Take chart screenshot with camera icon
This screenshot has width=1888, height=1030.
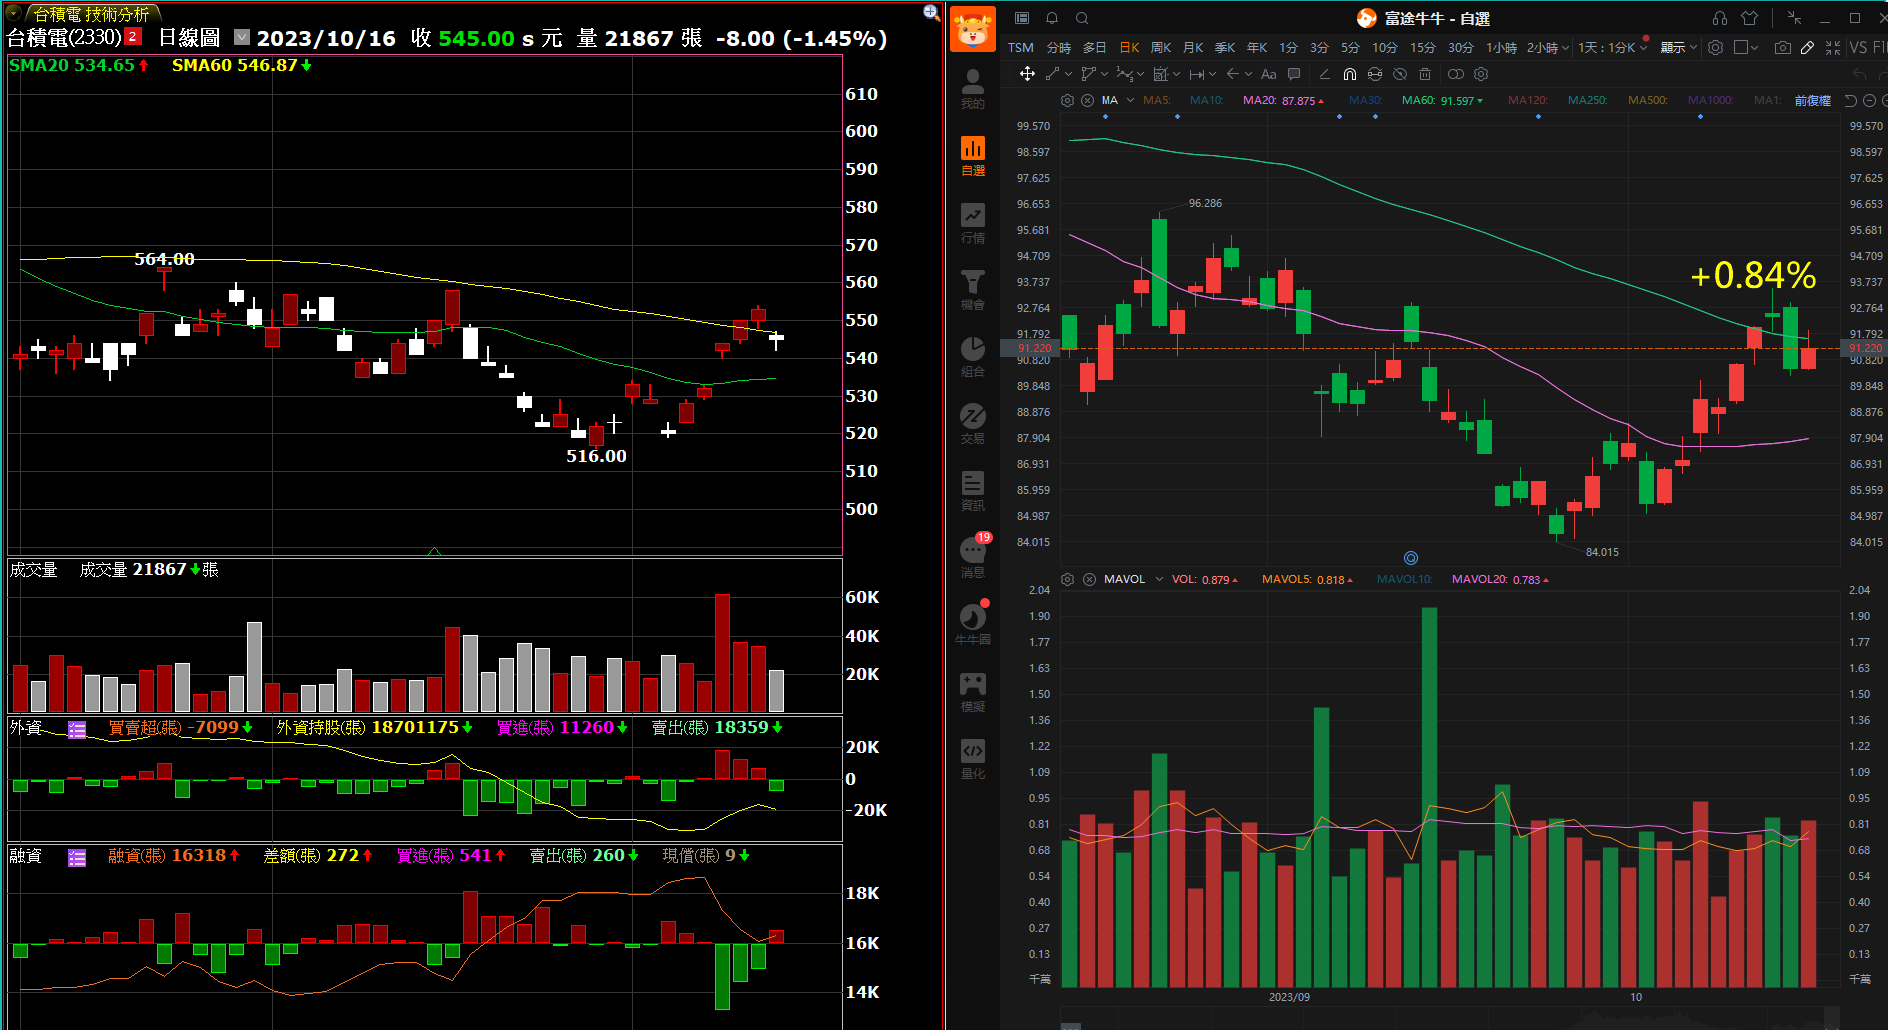pos(1783,47)
